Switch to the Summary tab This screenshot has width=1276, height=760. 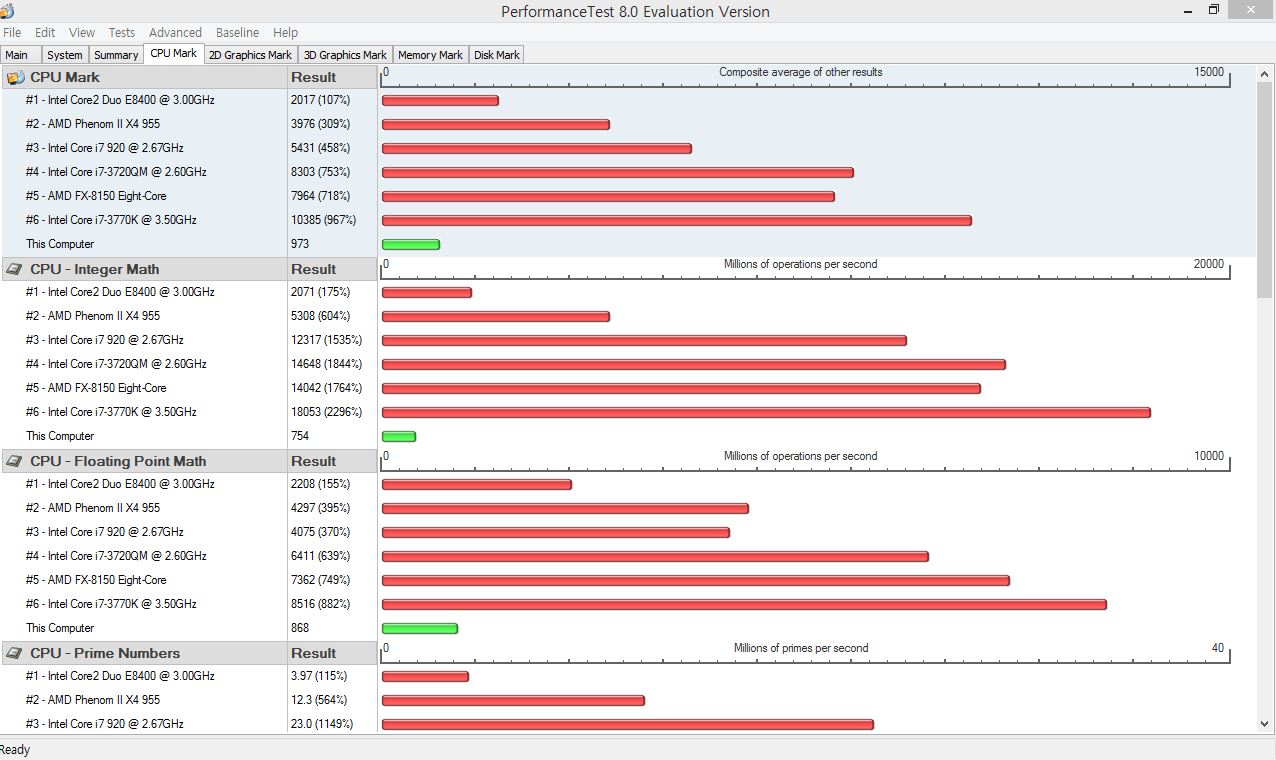point(116,55)
